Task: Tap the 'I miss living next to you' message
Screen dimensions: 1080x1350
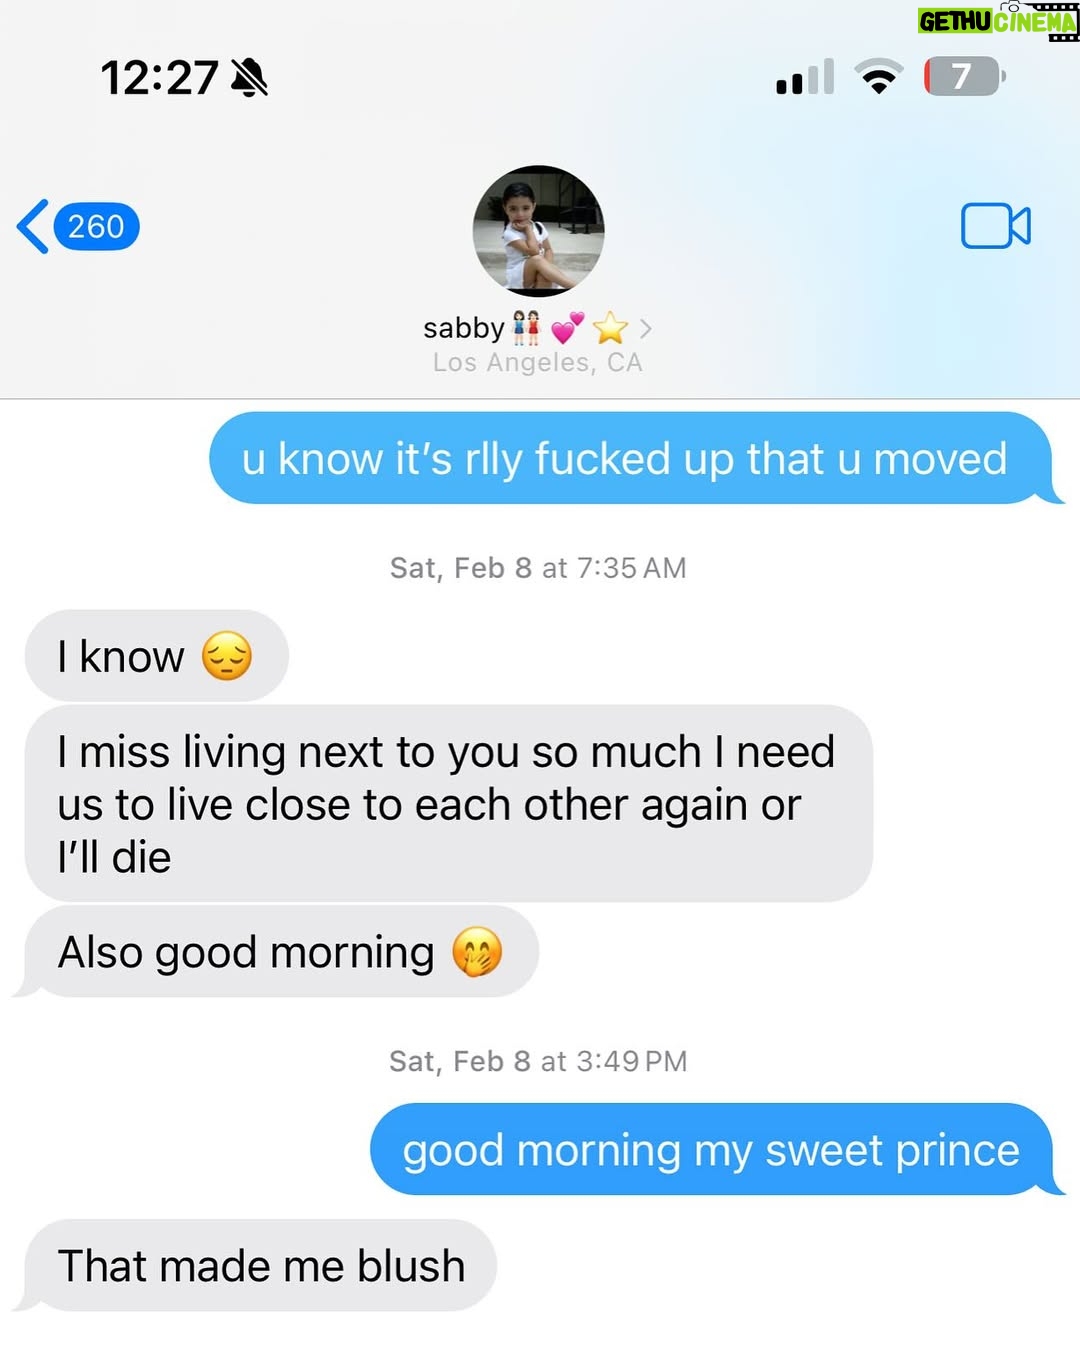Action: (x=449, y=804)
